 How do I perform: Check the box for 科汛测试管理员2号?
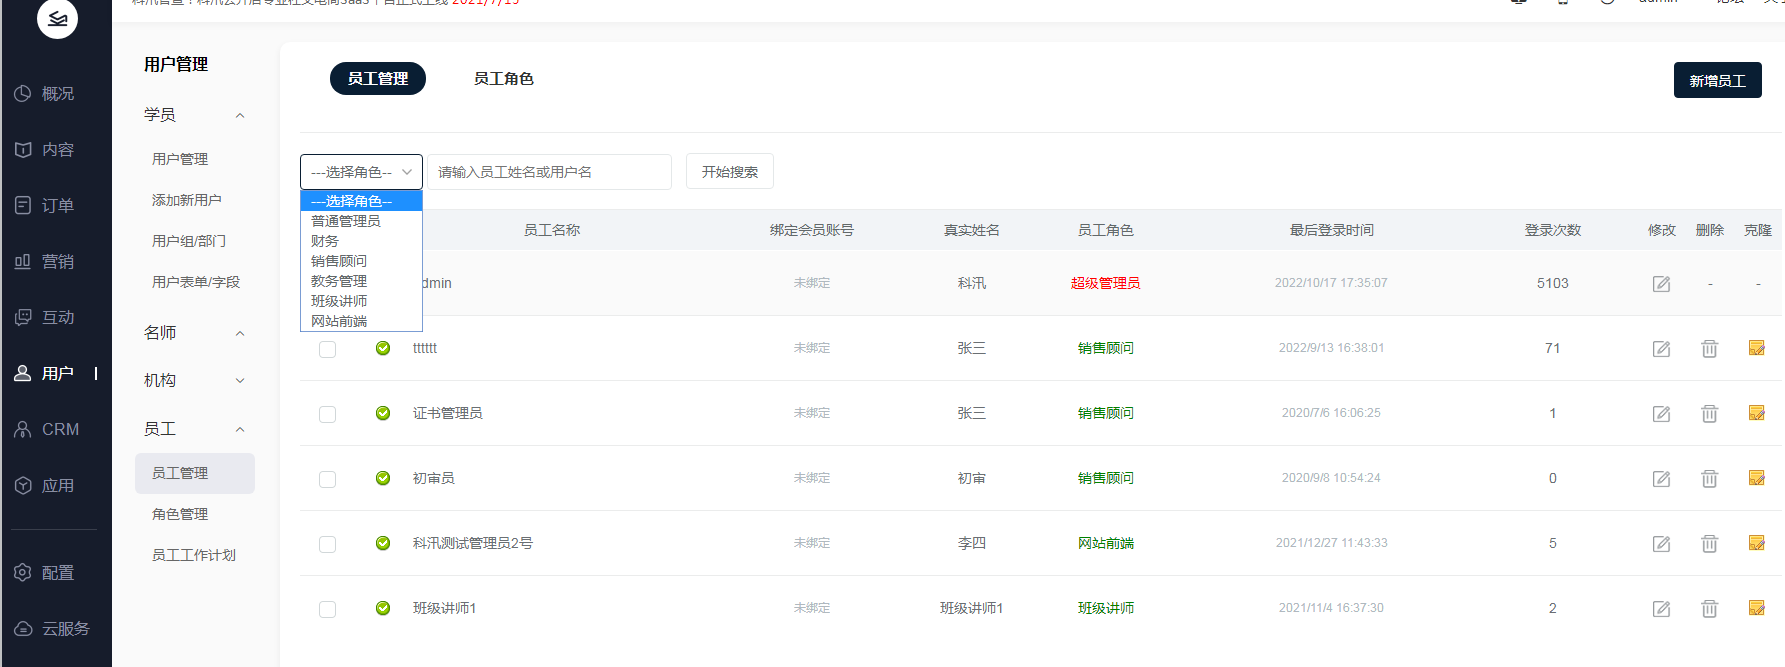[x=327, y=544]
